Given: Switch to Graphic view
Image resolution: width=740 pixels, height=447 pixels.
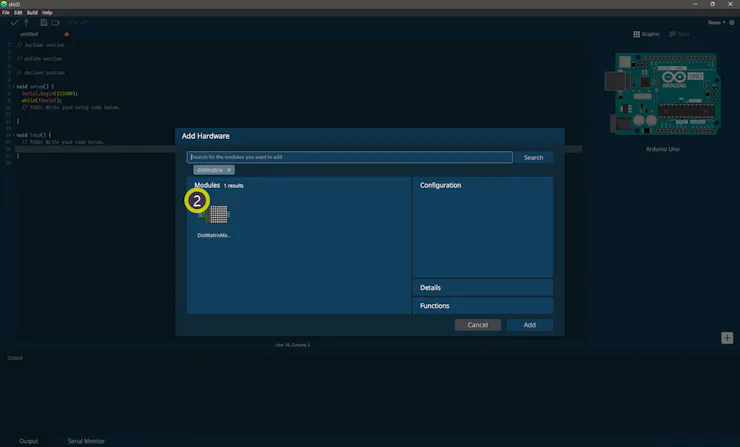Looking at the screenshot, I should pos(646,34).
